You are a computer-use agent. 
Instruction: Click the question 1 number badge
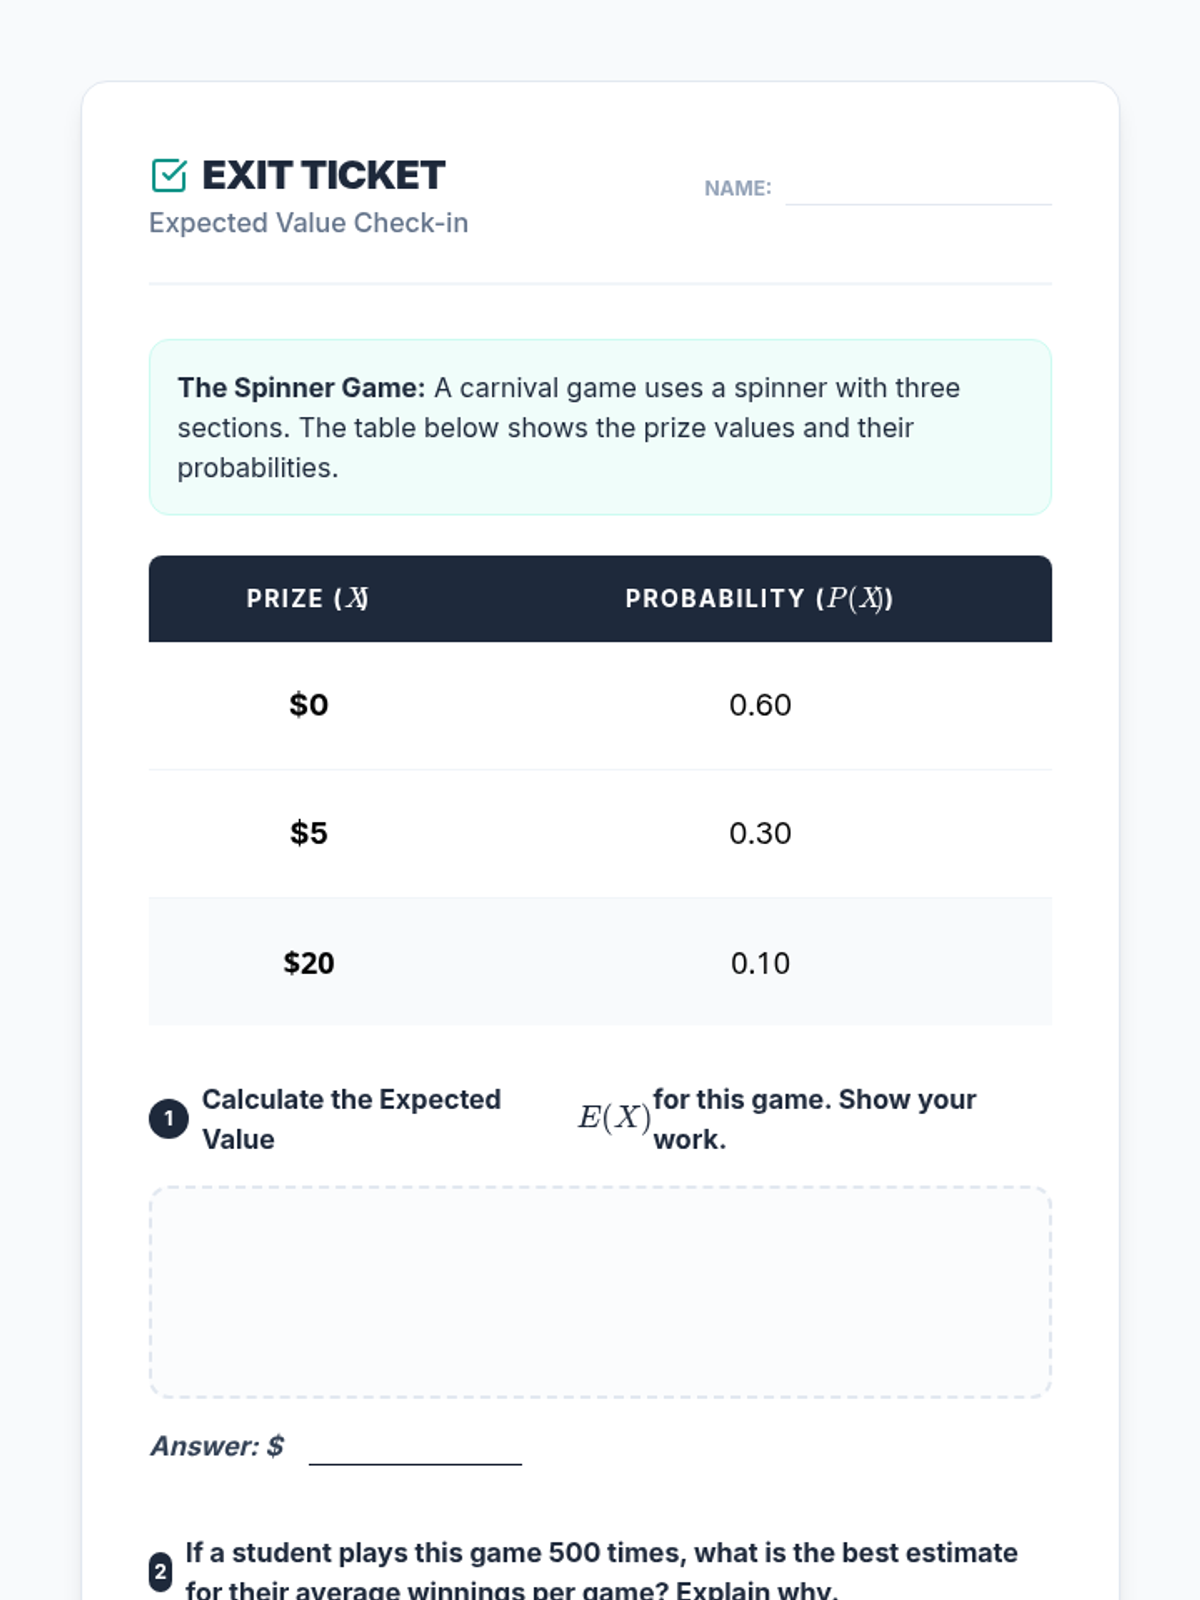point(169,1118)
